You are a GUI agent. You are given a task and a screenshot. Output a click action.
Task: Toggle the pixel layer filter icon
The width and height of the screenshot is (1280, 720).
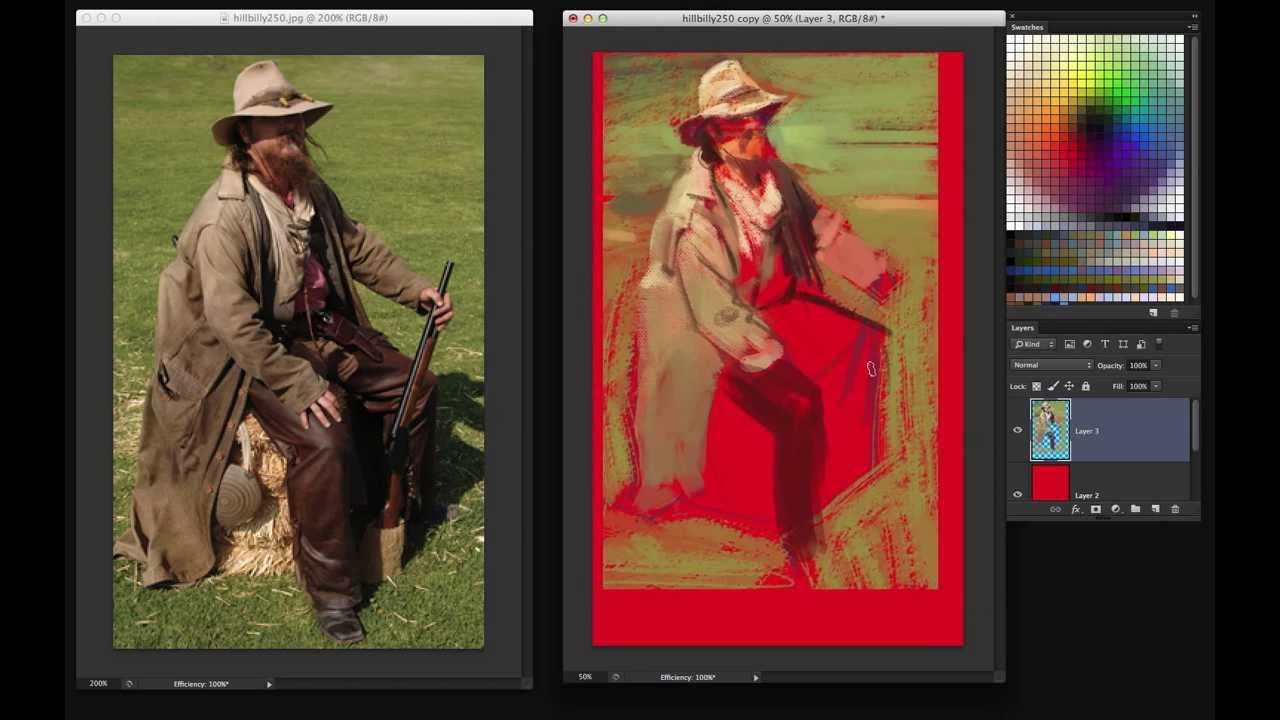[1069, 344]
